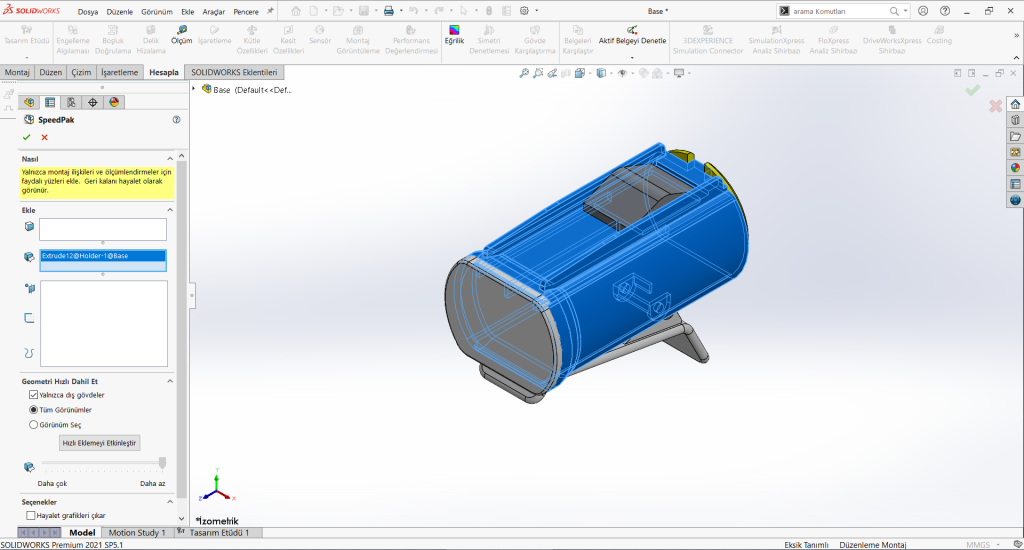Open the Design Library in the task pane

1015,120
